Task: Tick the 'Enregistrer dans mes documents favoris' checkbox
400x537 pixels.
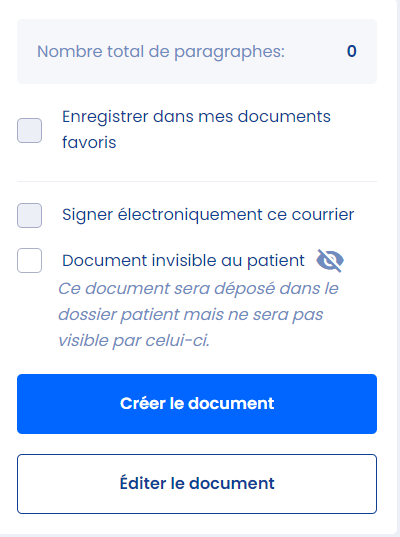Action: tap(29, 130)
